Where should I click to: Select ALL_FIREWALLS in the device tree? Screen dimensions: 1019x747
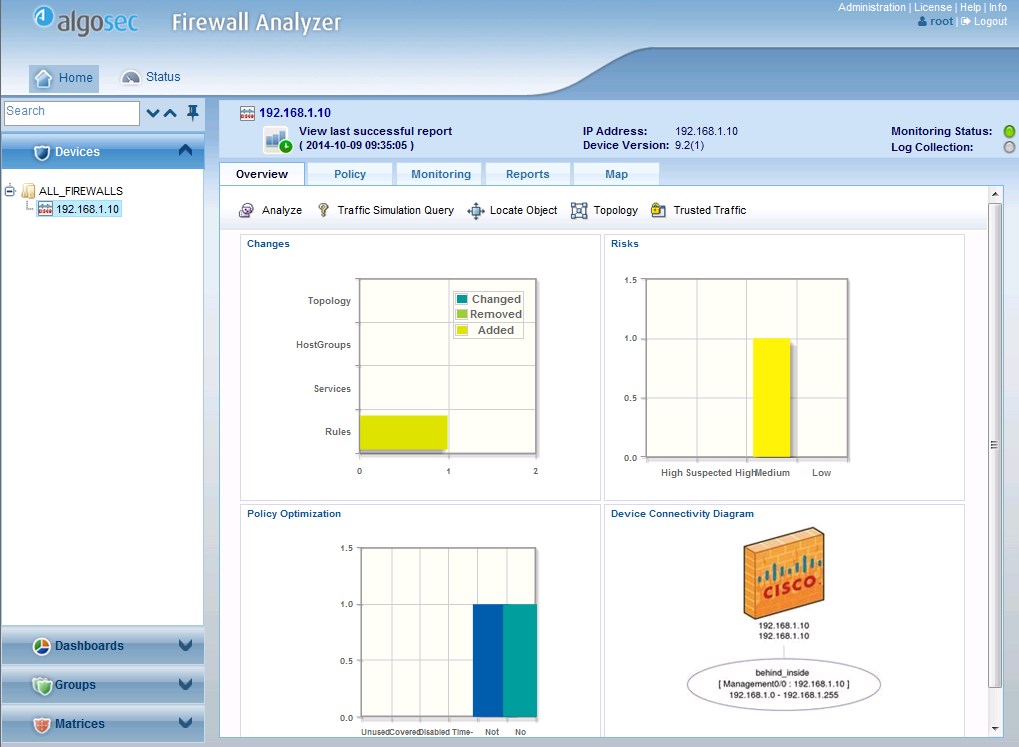coord(81,191)
